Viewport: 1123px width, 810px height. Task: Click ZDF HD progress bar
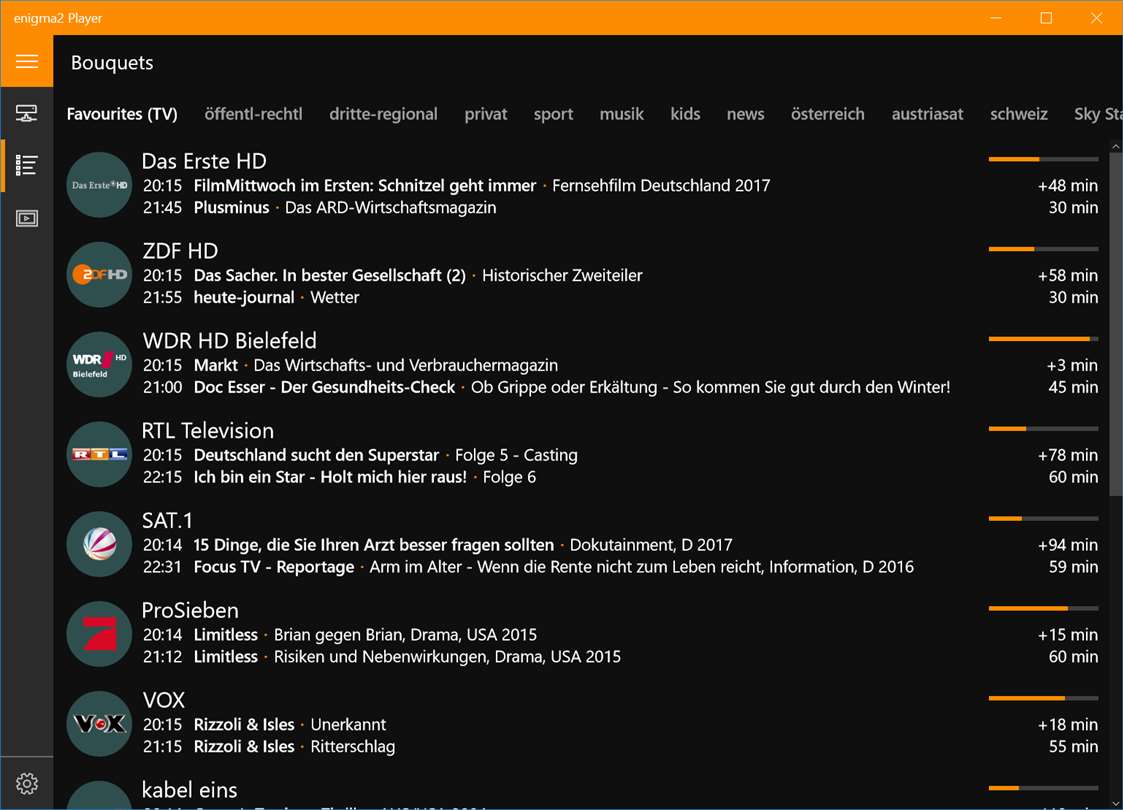(x=1044, y=249)
